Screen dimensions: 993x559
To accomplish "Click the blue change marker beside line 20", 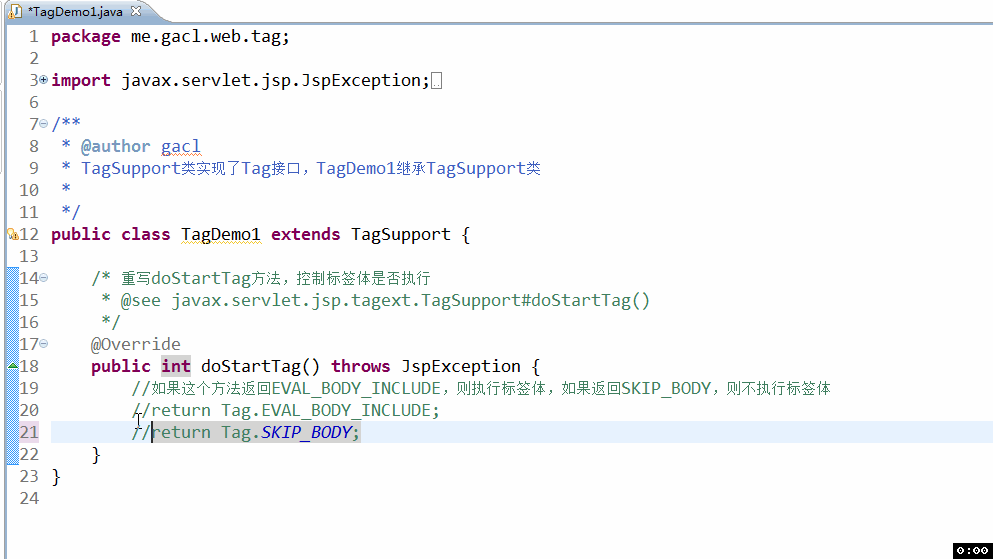I will click(x=13, y=410).
